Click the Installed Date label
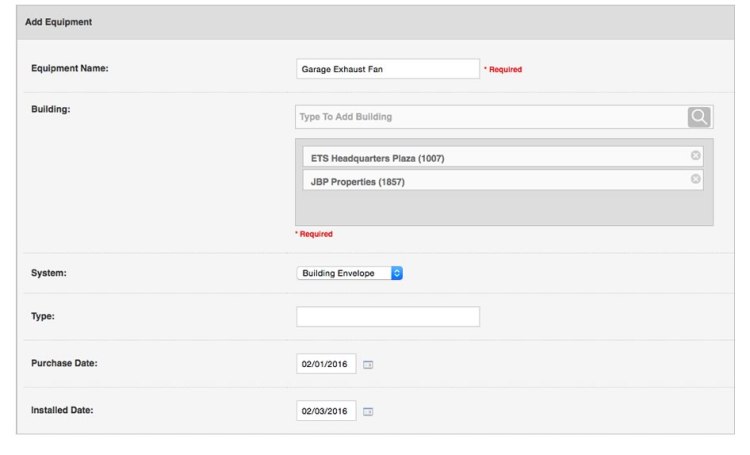 click(x=62, y=409)
